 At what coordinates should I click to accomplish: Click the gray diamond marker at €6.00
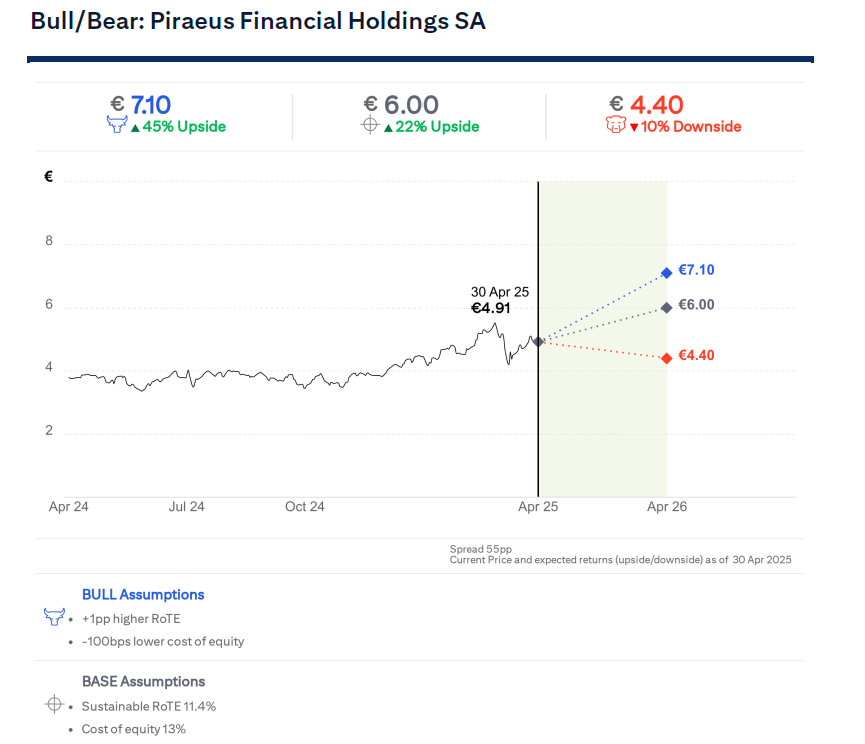(x=666, y=307)
